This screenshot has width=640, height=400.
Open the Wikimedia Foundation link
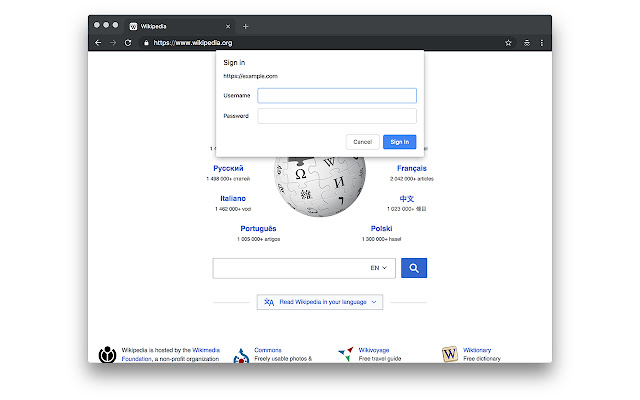click(171, 354)
